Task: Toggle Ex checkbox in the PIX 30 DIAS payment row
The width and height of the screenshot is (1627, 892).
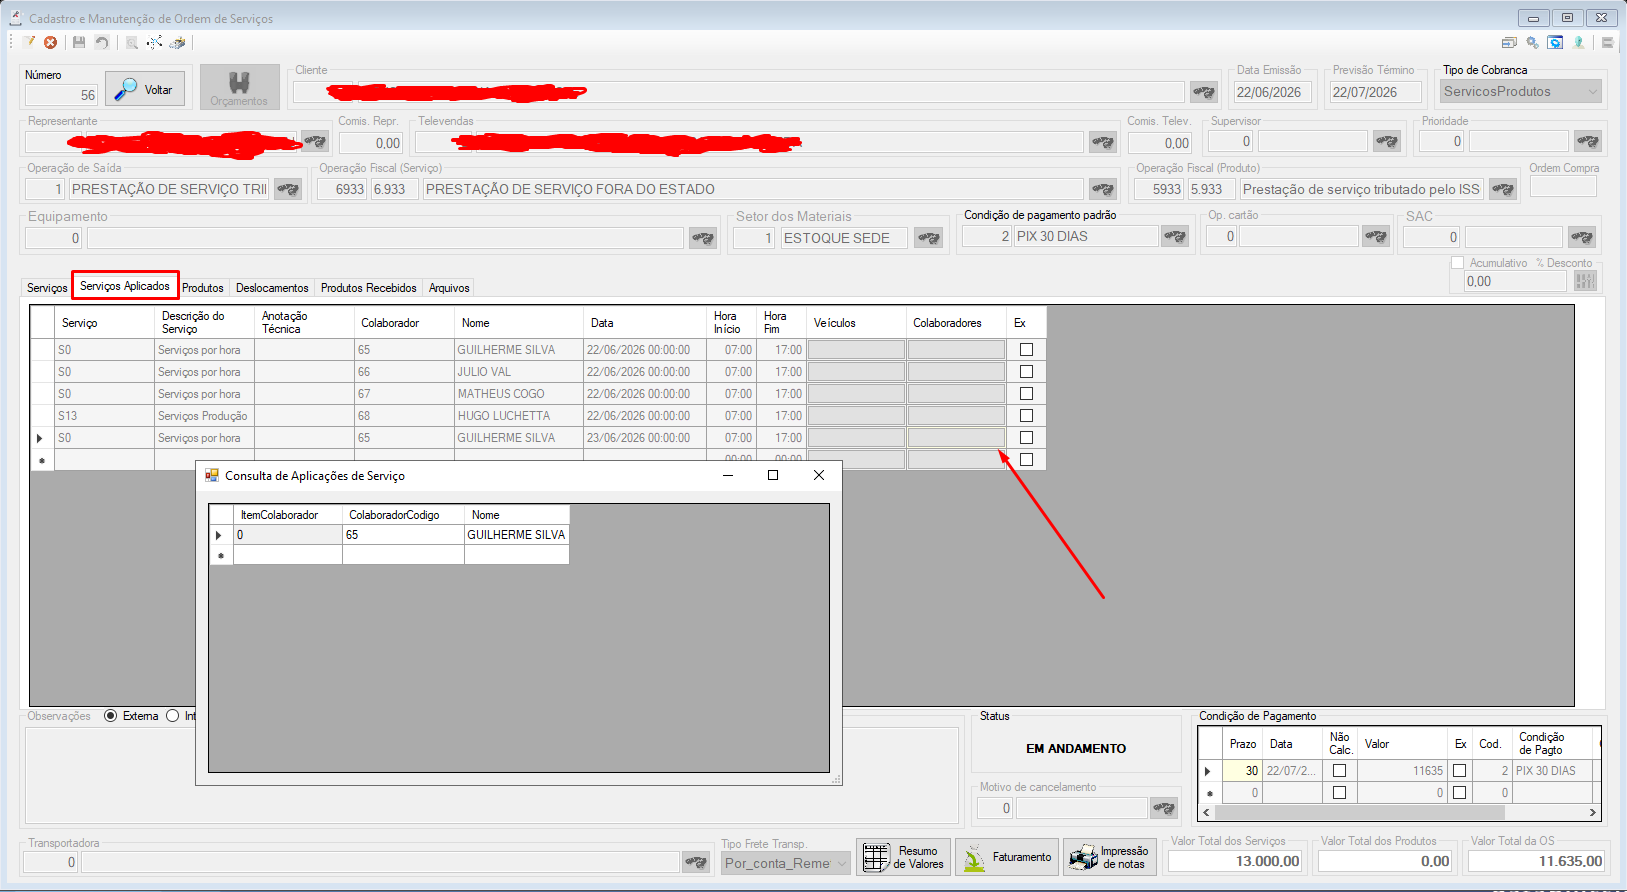Action: point(1460,771)
